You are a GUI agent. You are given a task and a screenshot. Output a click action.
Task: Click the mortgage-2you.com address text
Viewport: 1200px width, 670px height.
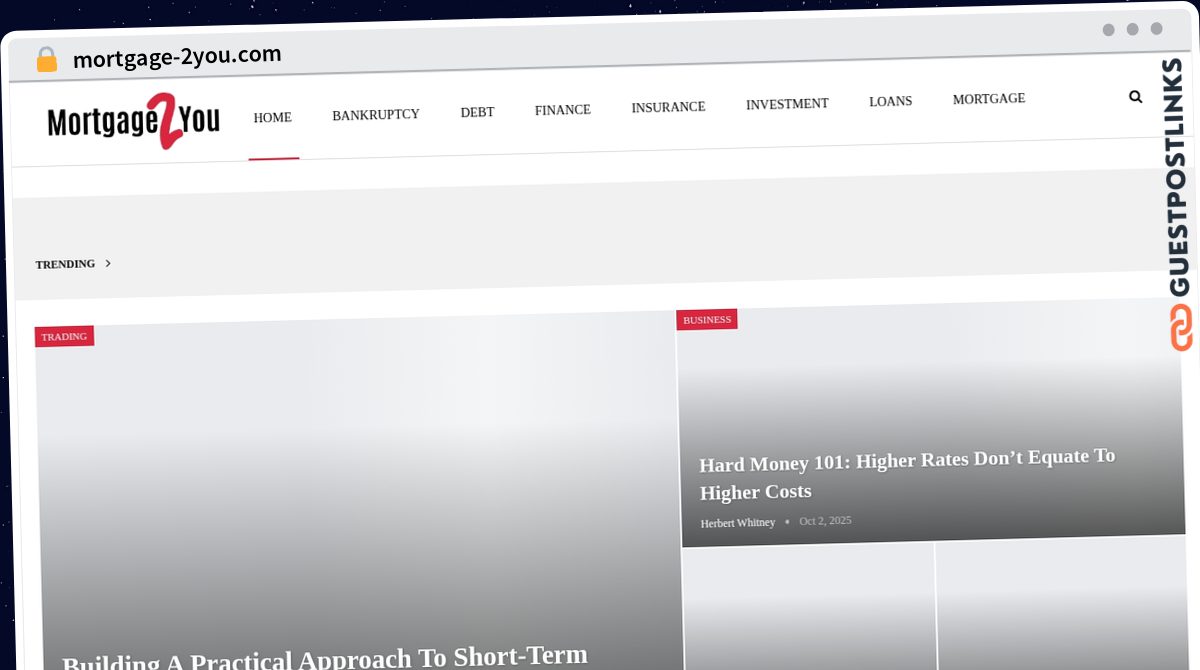177,57
